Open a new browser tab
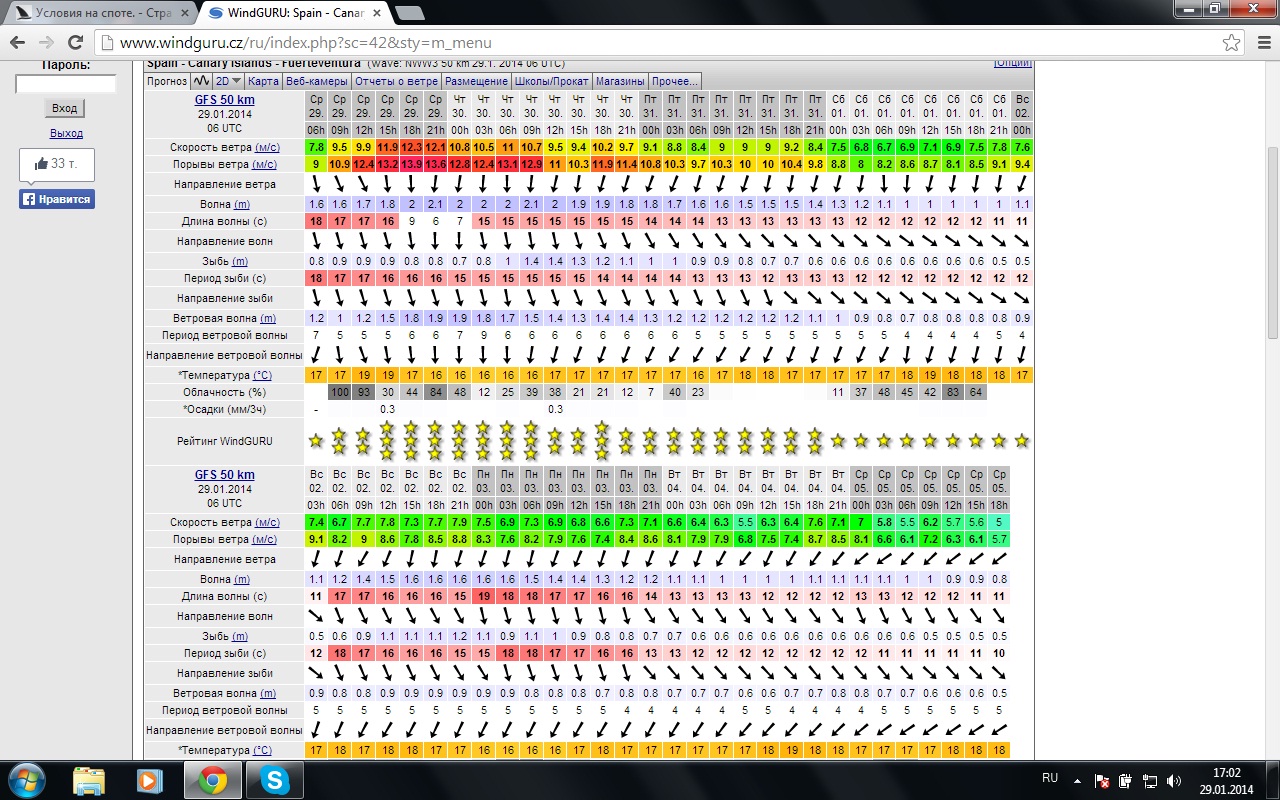Screen dimensions: 1280x800 pyautogui.click(x=409, y=13)
